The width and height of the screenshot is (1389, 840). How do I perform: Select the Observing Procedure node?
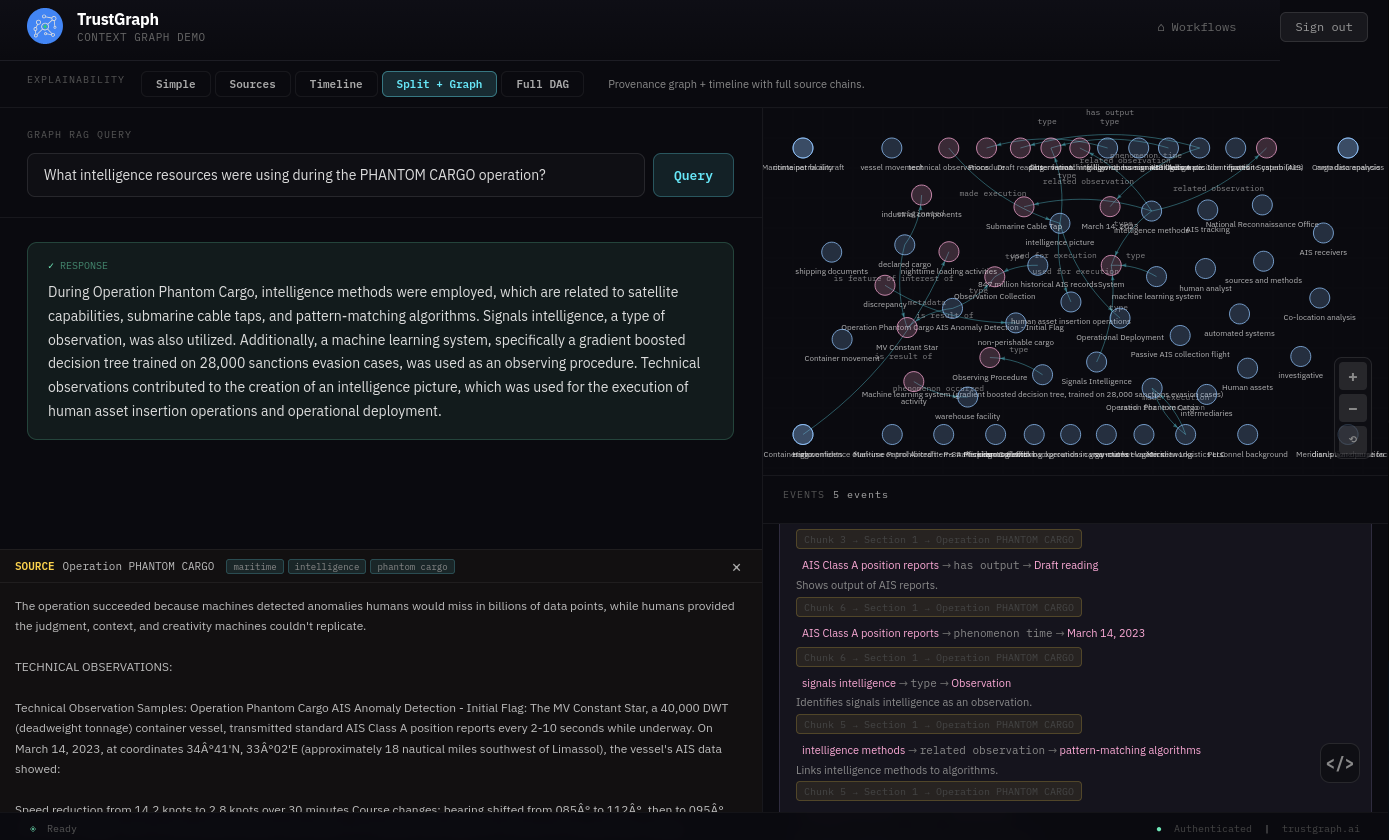coord(990,358)
